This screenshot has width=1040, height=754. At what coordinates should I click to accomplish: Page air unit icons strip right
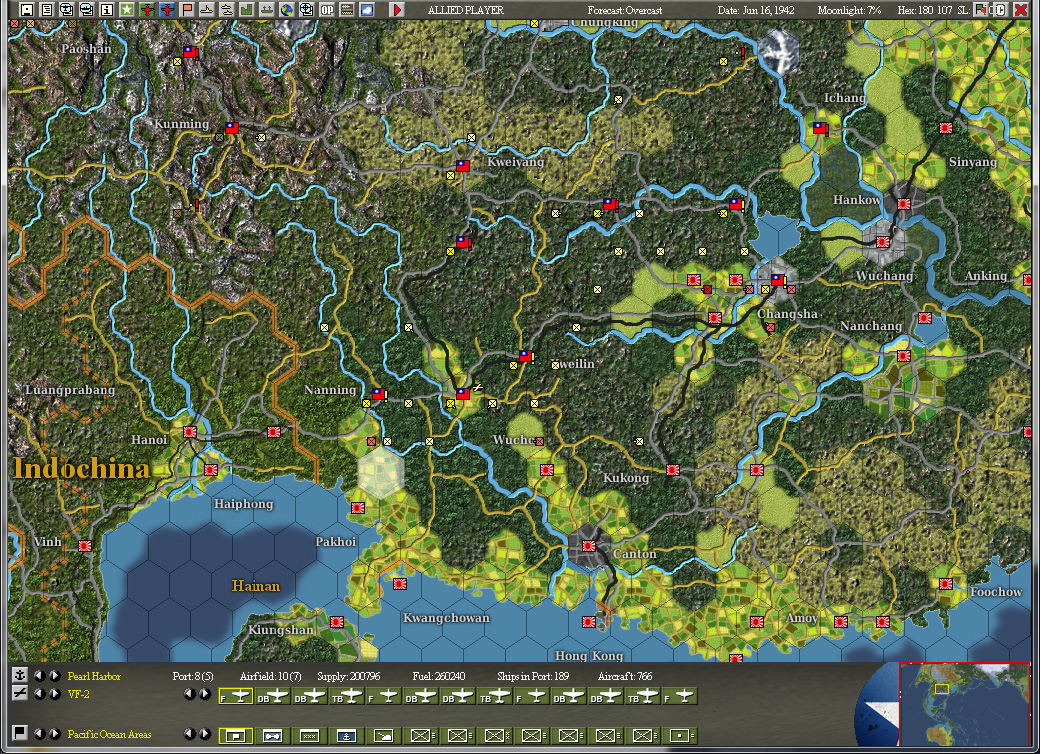[205, 694]
